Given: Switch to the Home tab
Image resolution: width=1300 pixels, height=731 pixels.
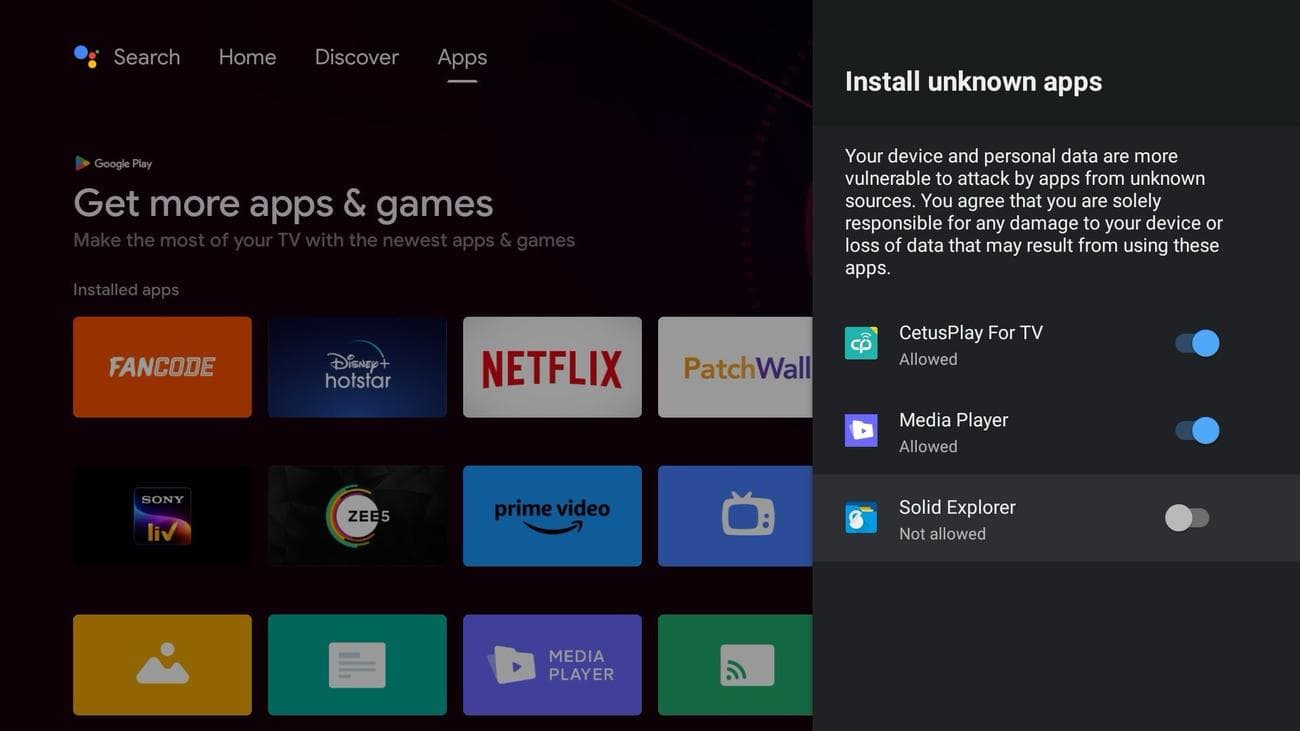Looking at the screenshot, I should (246, 57).
